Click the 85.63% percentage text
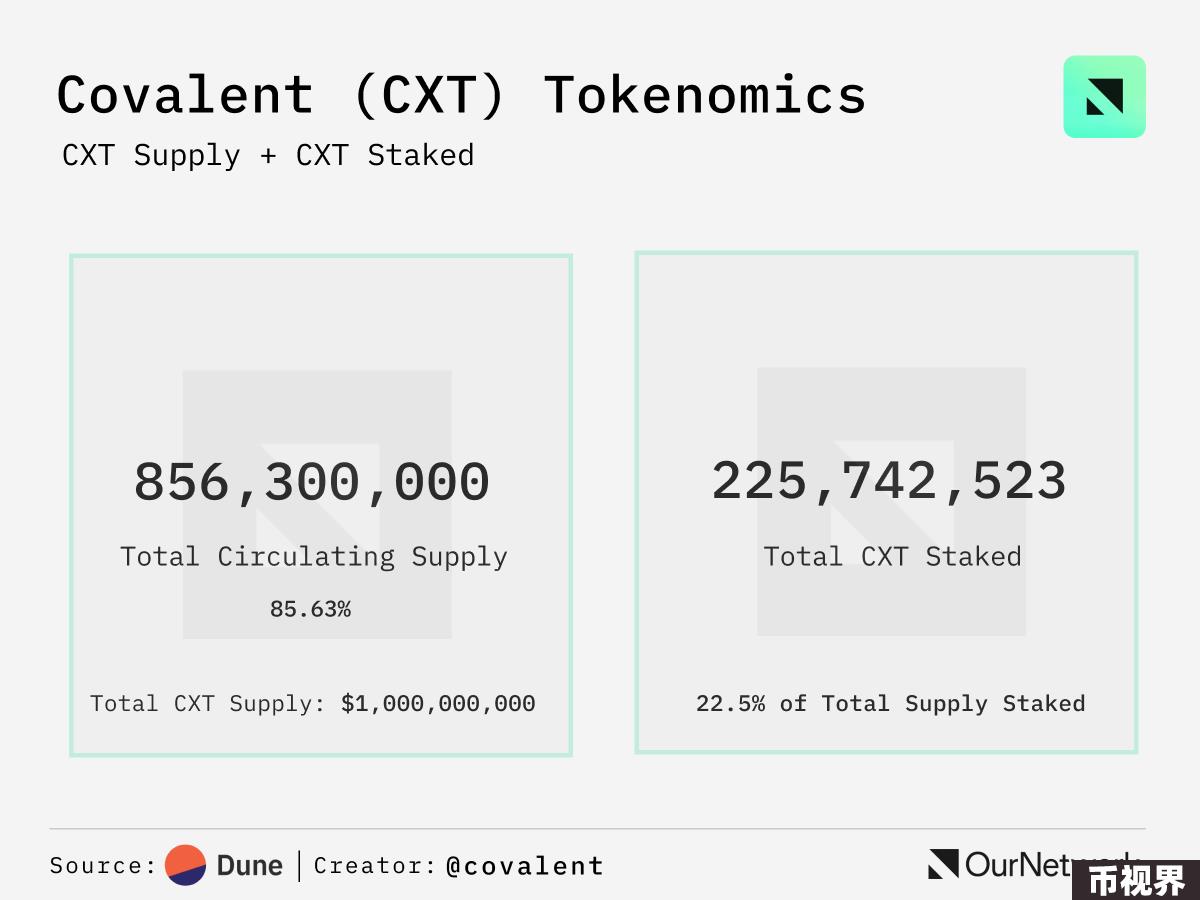Screen dimensions: 1200x900 (310, 609)
